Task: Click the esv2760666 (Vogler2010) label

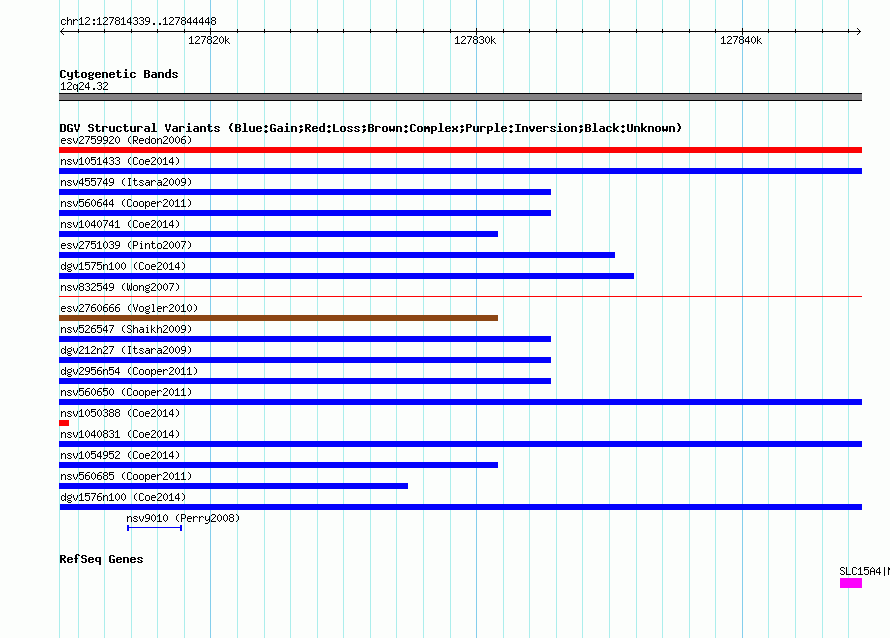Action: click(129, 308)
